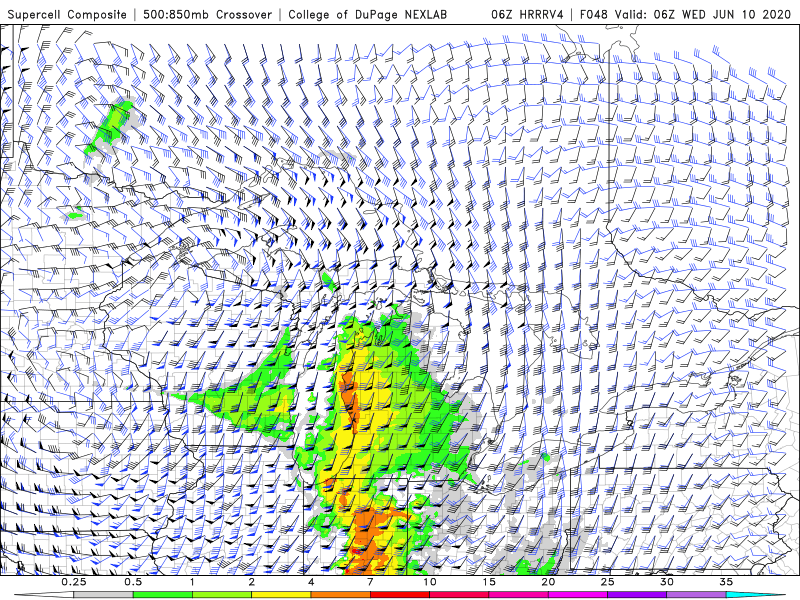Screen dimensions: 800x600
Task: Click the legend value 25
Action: (x=607, y=582)
